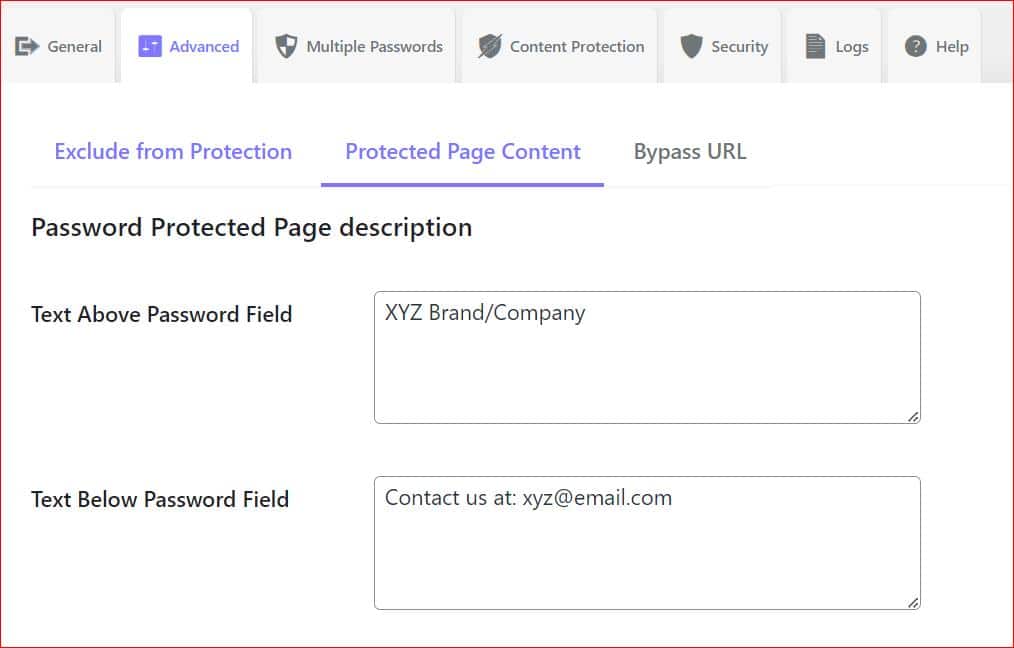Open the Content Protection tab
This screenshot has height=648, width=1014.
point(560,45)
